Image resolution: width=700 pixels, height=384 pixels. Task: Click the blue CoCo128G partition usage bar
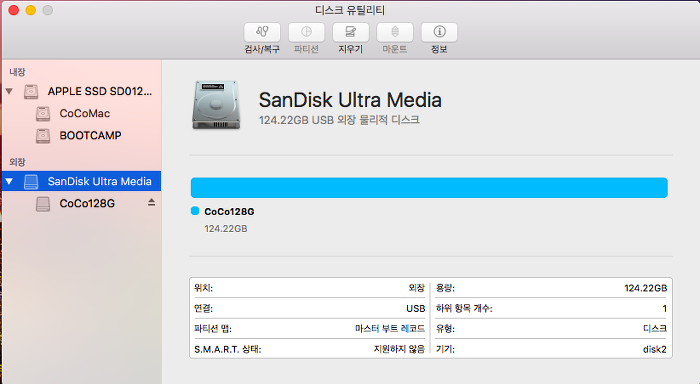click(429, 188)
